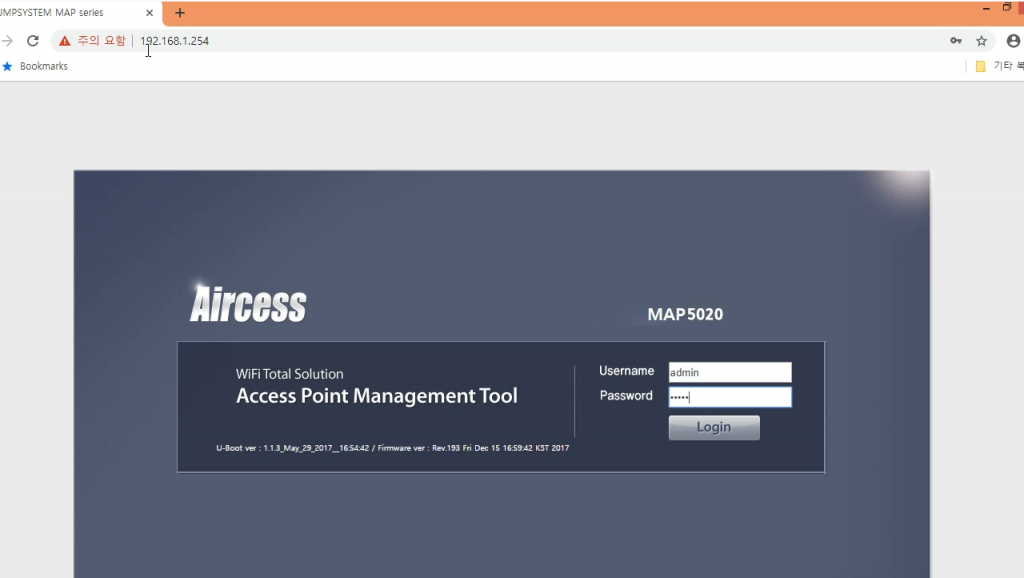Click the Aircess logo
This screenshot has width=1024, height=578.
click(248, 303)
